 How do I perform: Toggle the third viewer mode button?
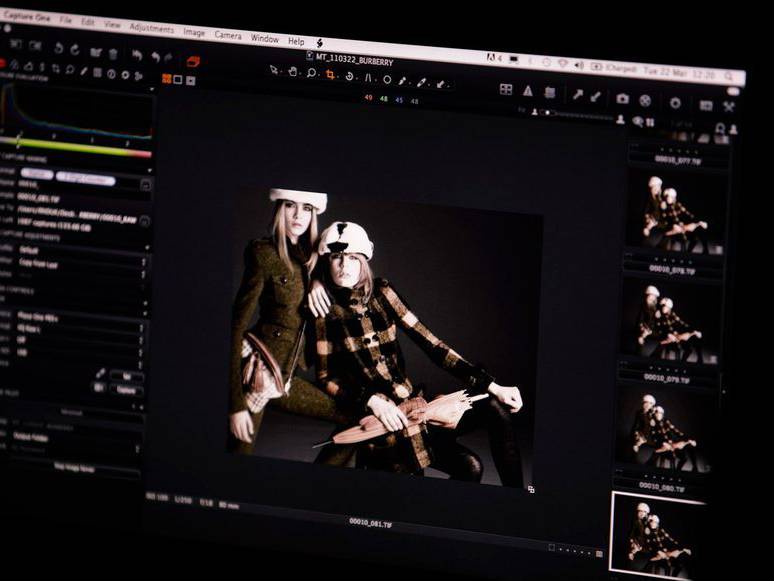(191, 80)
